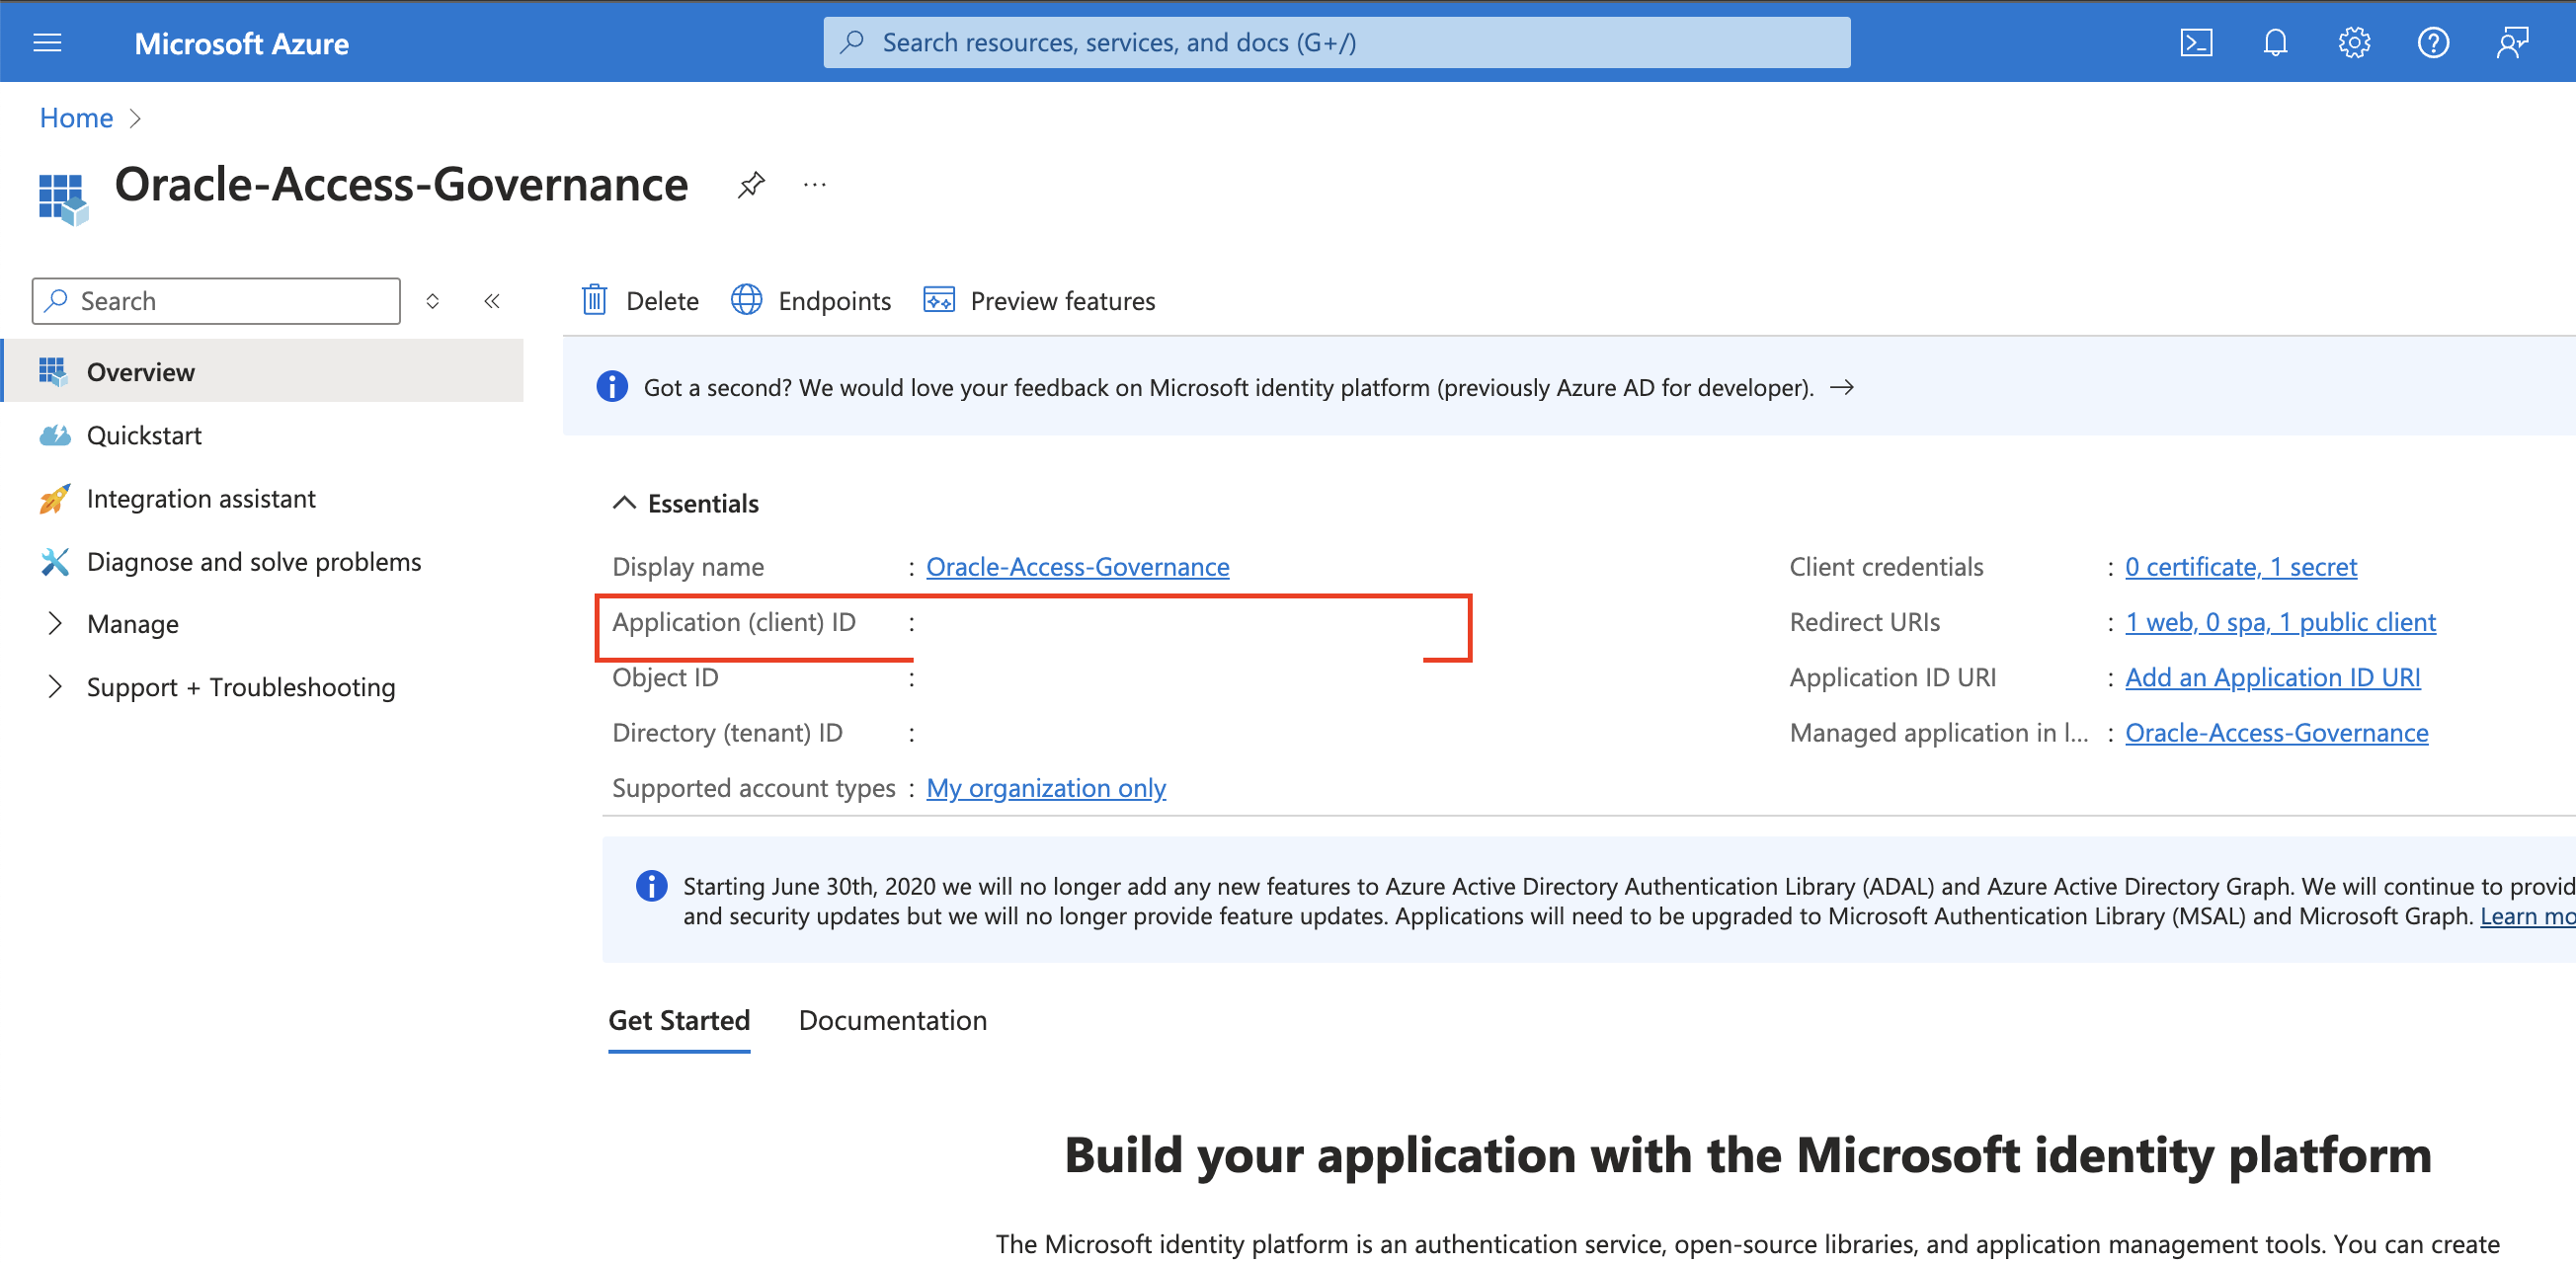Click the ADAL notice info icon

point(651,886)
